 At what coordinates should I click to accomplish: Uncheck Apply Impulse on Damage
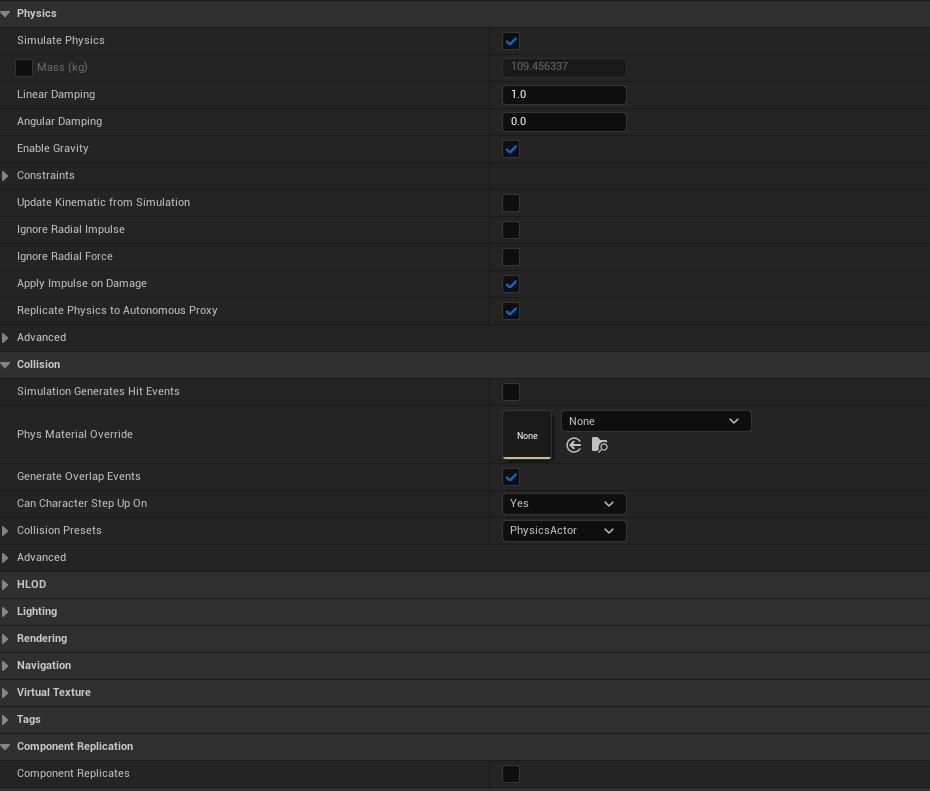click(511, 284)
